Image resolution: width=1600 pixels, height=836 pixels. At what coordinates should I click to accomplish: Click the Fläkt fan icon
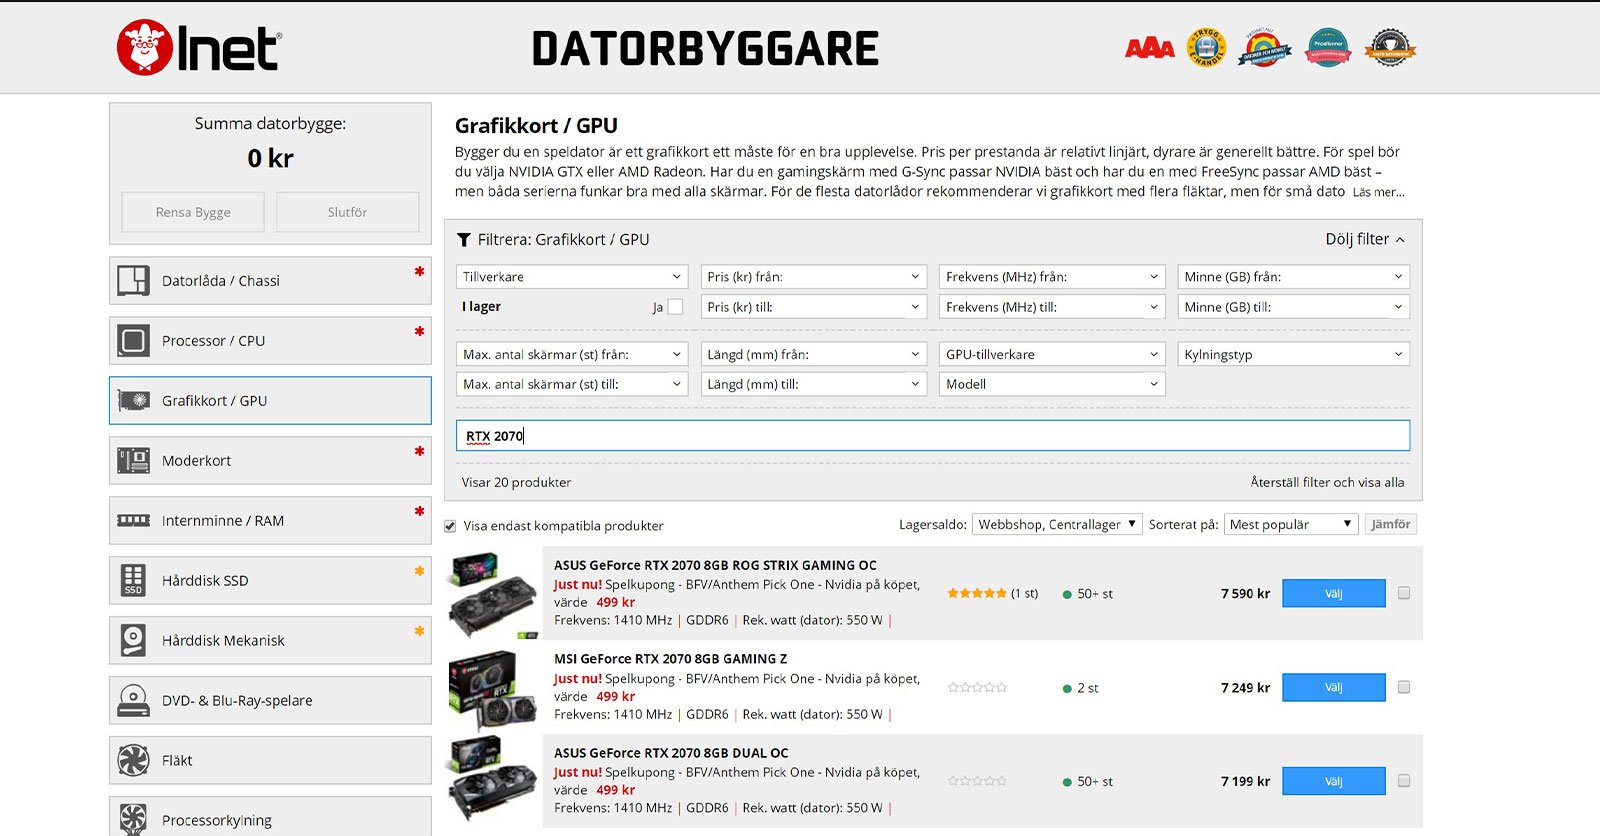(133, 761)
